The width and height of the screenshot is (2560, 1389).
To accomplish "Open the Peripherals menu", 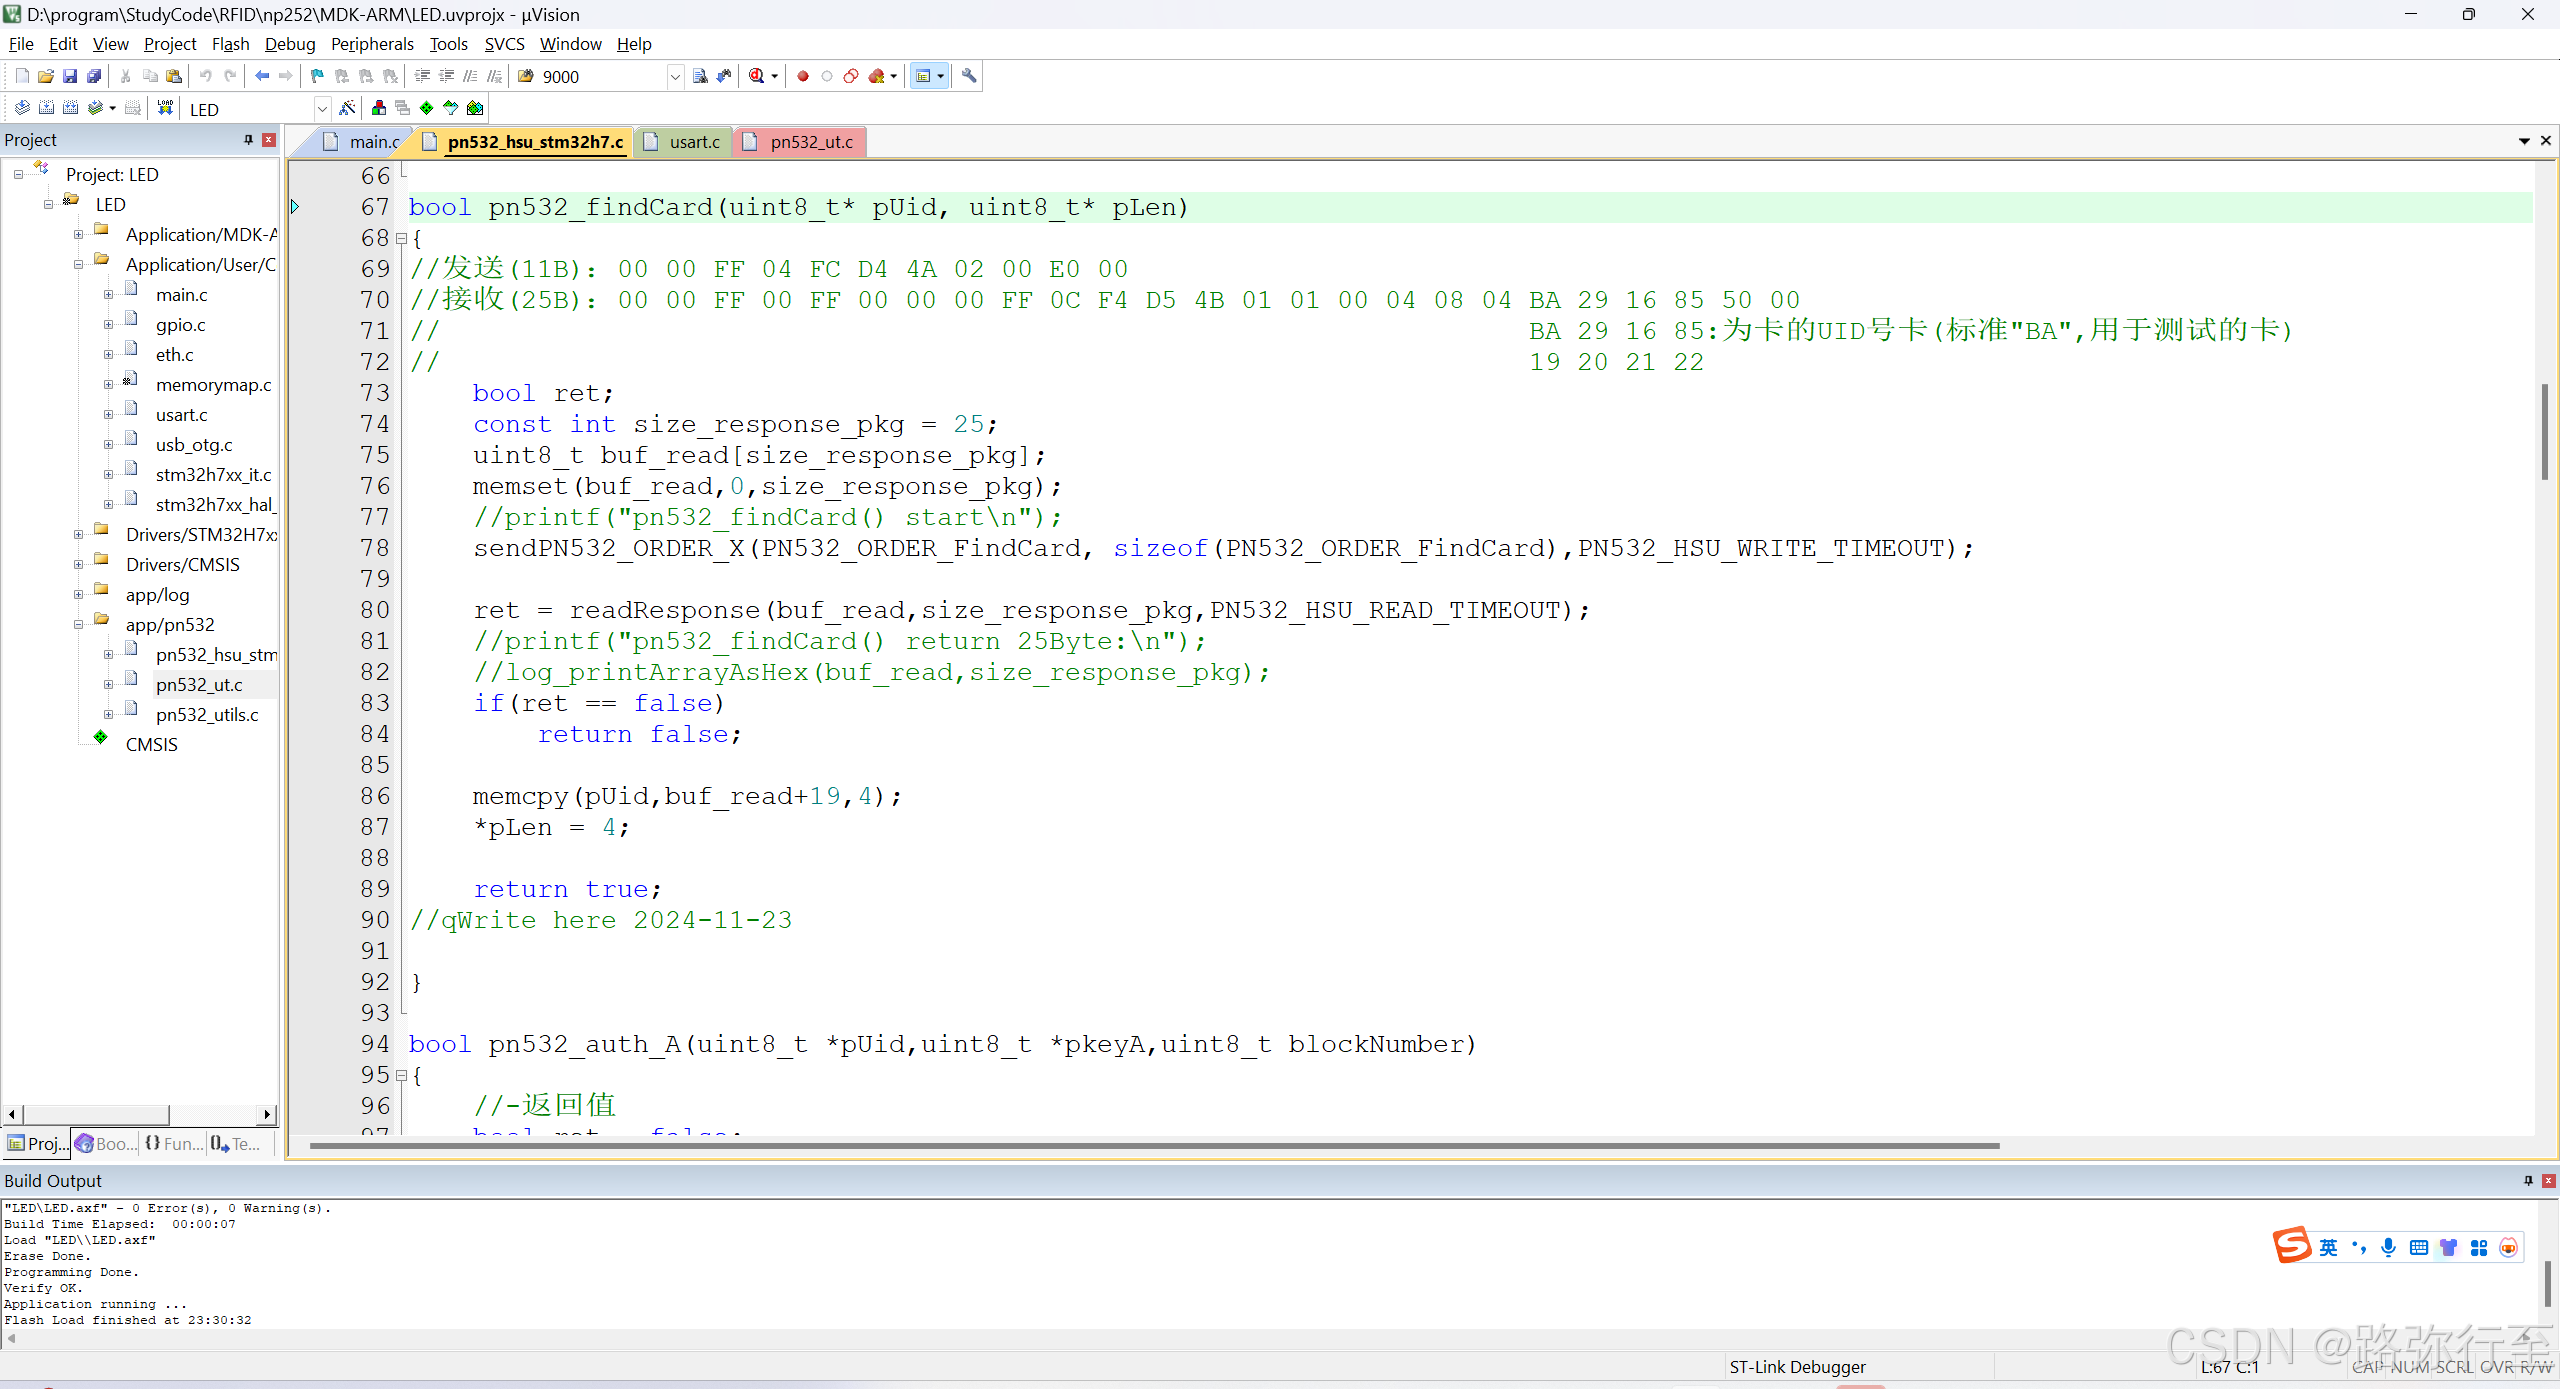I will [x=371, y=44].
